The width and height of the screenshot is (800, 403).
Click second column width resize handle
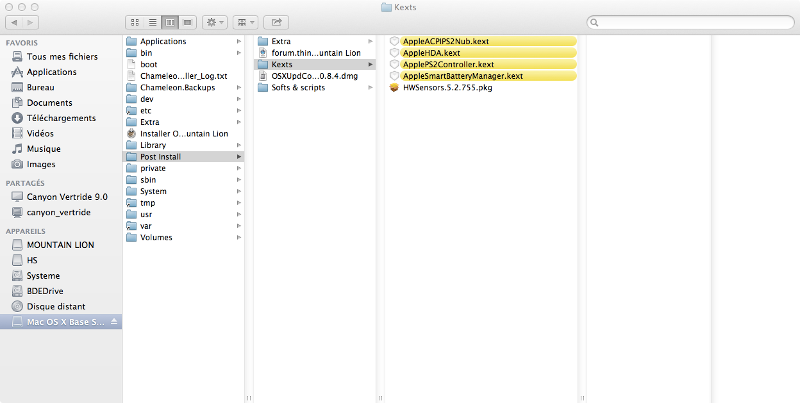(380, 398)
